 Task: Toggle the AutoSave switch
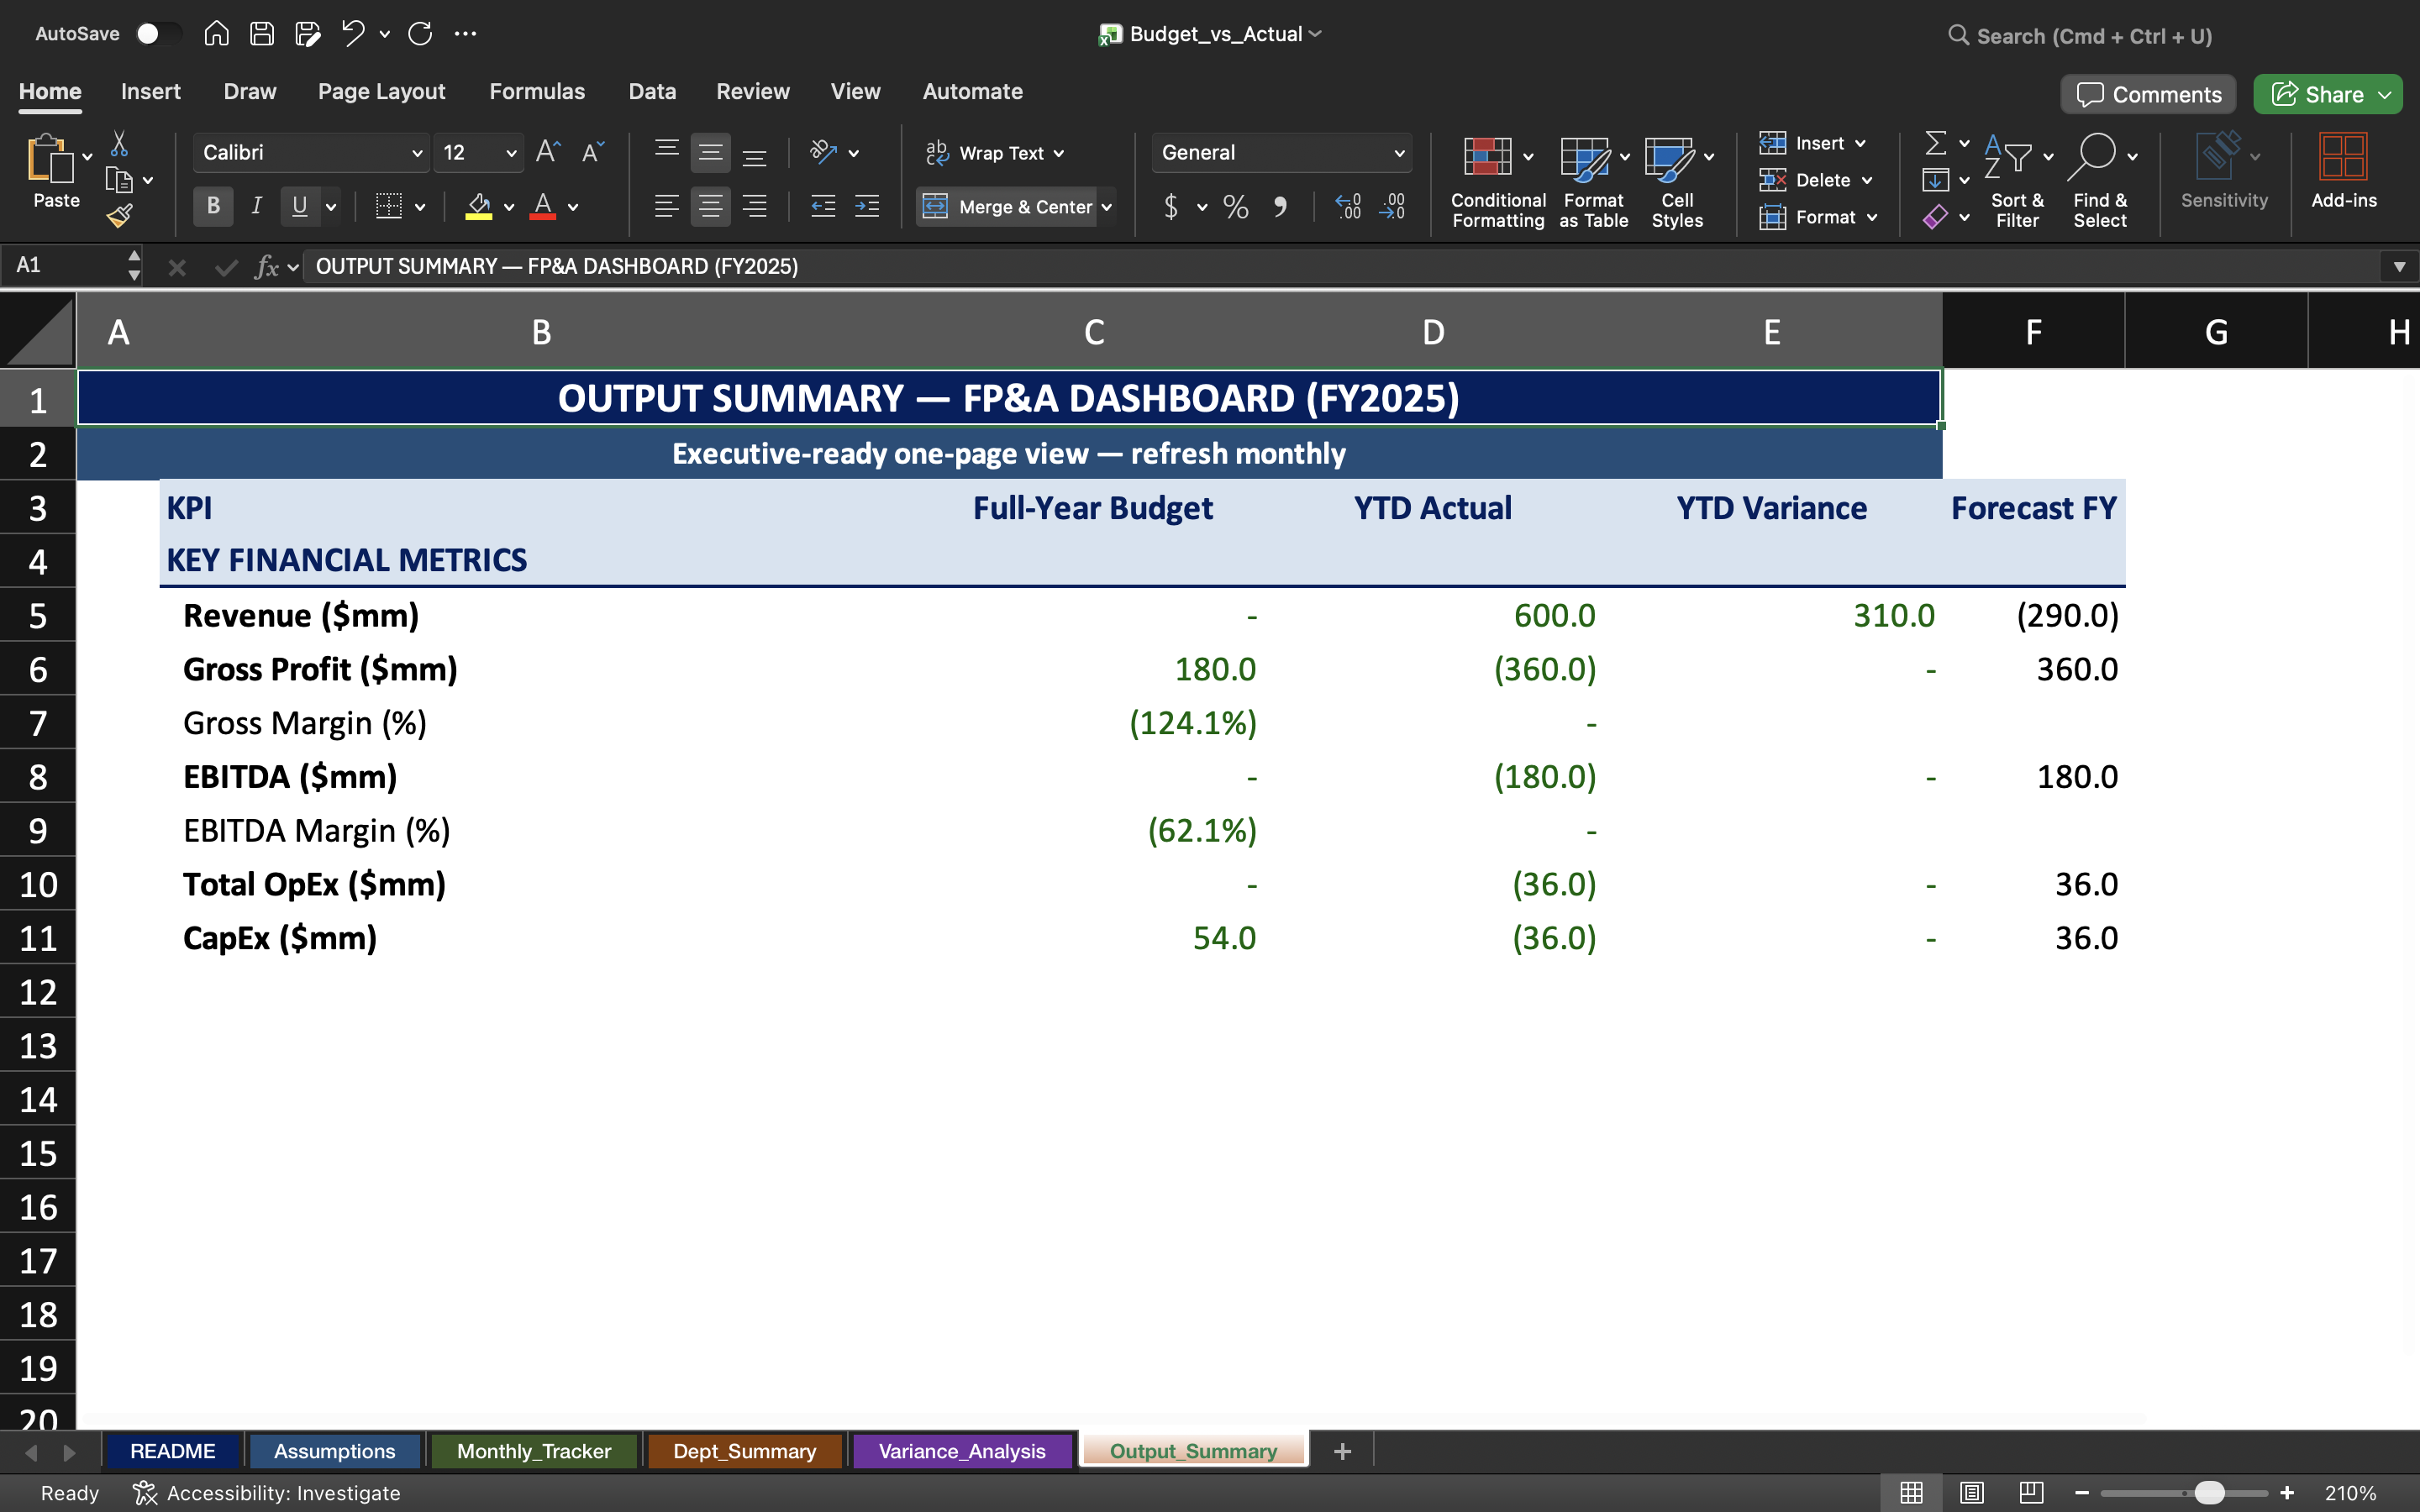158,34
